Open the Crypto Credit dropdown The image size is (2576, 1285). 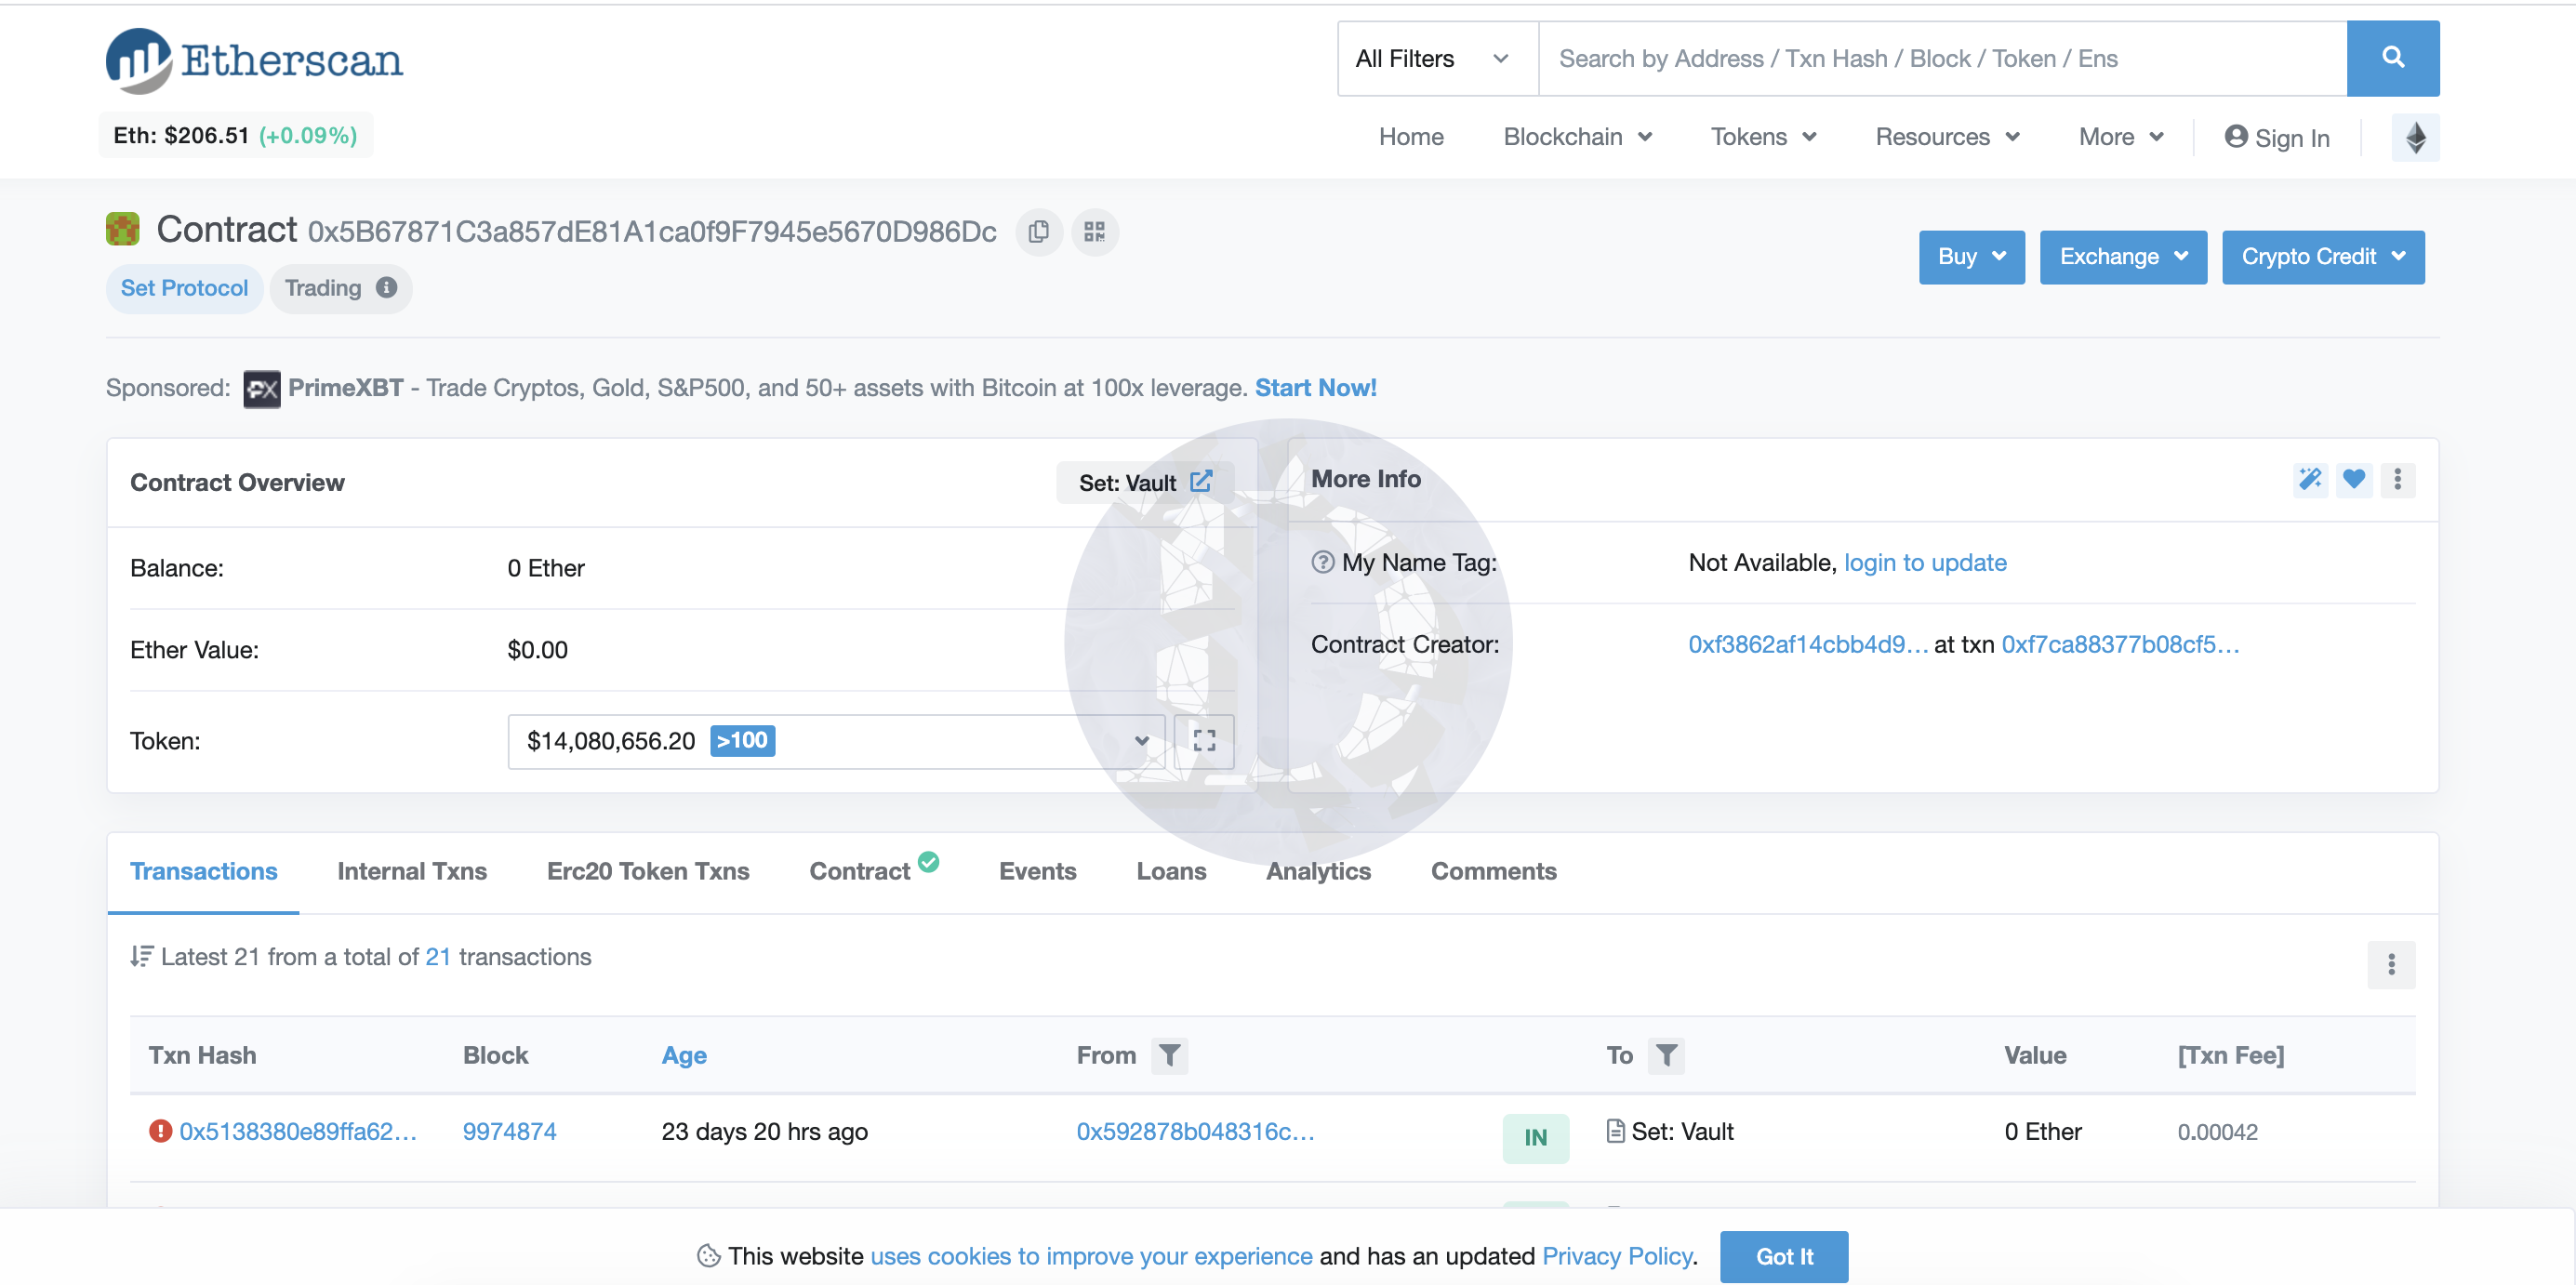pyautogui.click(x=2323, y=257)
